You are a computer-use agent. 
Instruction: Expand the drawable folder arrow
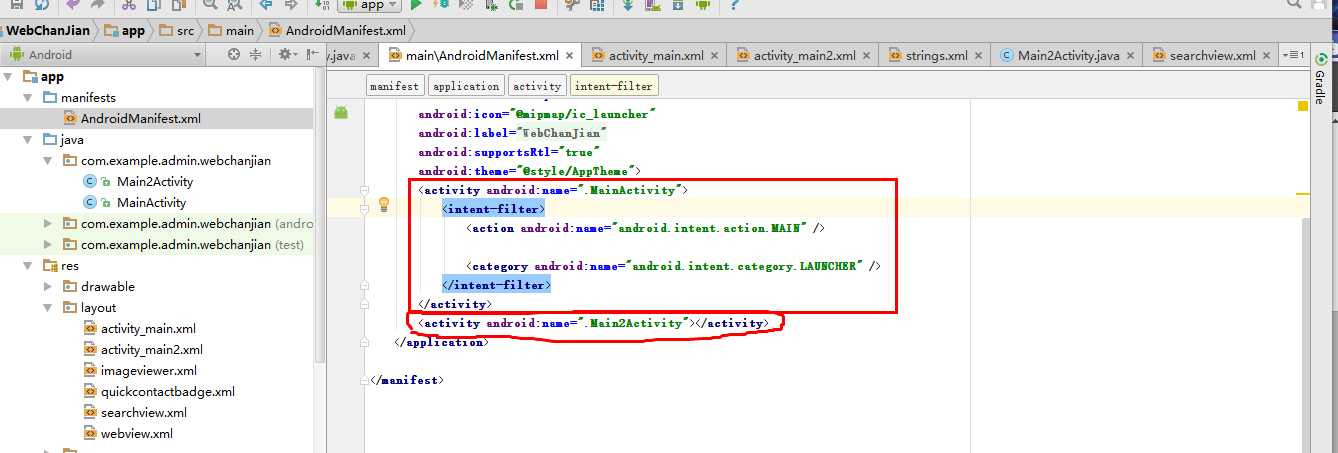click(x=49, y=286)
